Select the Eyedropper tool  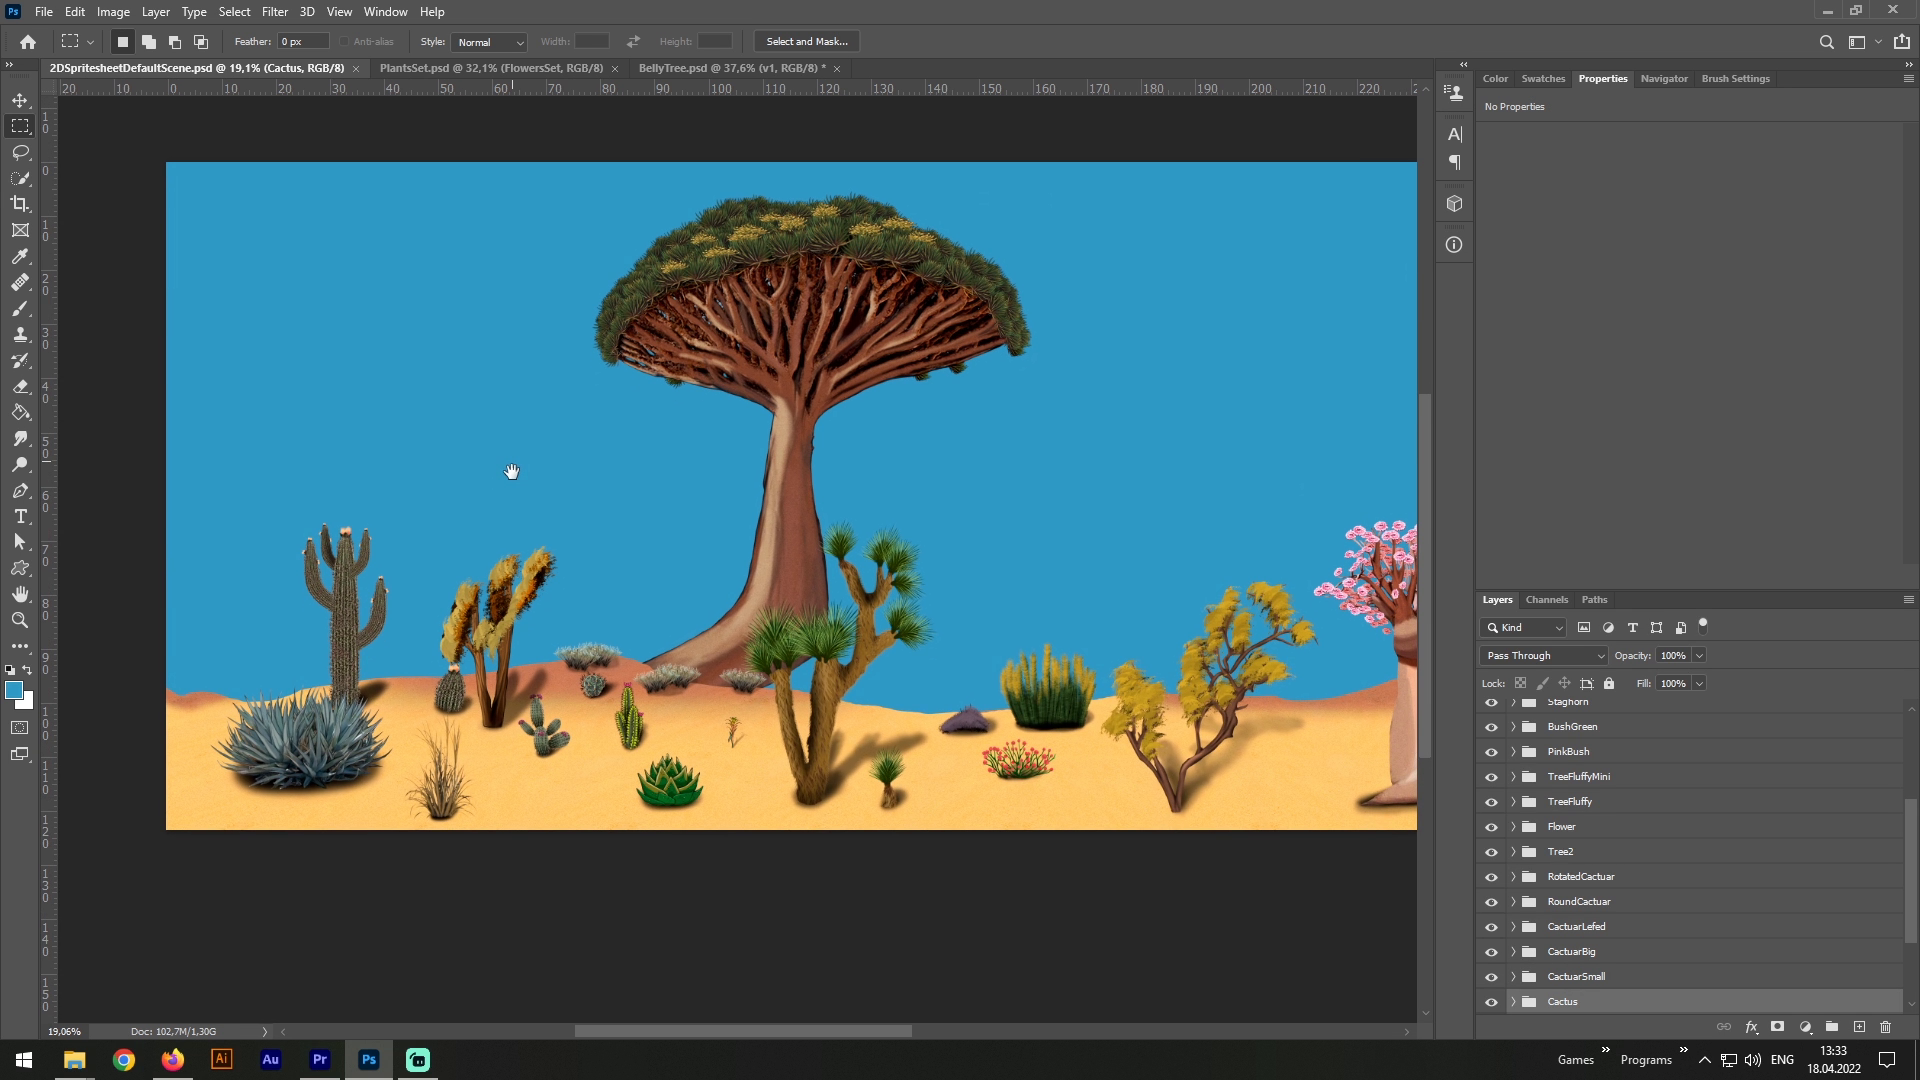(20, 256)
